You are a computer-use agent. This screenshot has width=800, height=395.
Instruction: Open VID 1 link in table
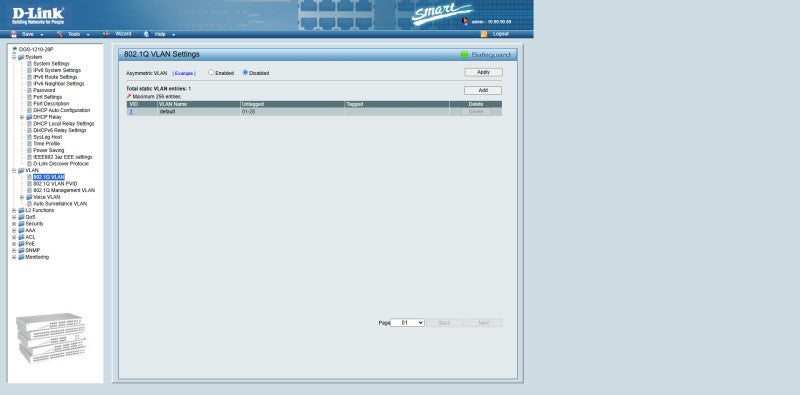pos(131,111)
